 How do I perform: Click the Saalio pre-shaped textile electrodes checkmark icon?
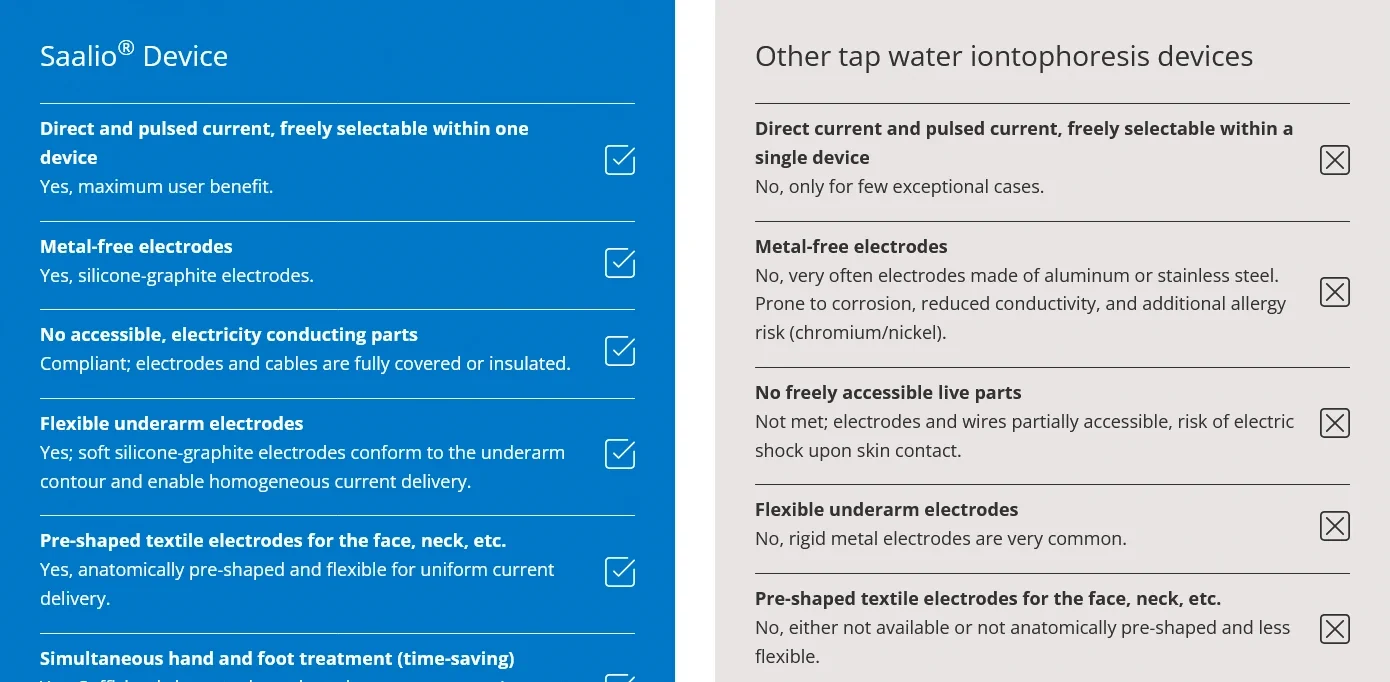pos(620,572)
